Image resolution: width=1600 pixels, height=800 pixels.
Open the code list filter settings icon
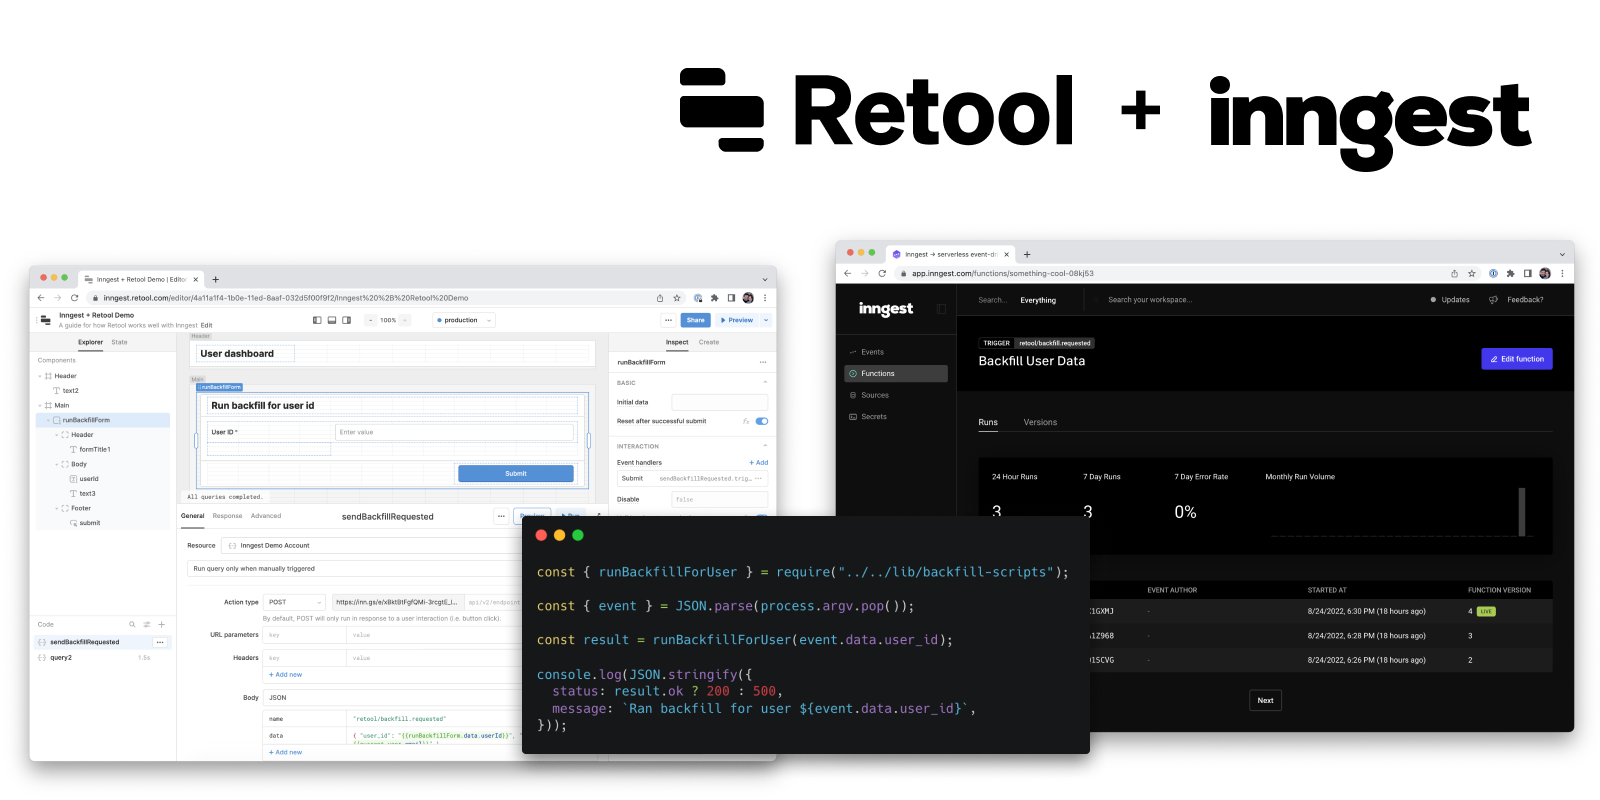coord(147,624)
